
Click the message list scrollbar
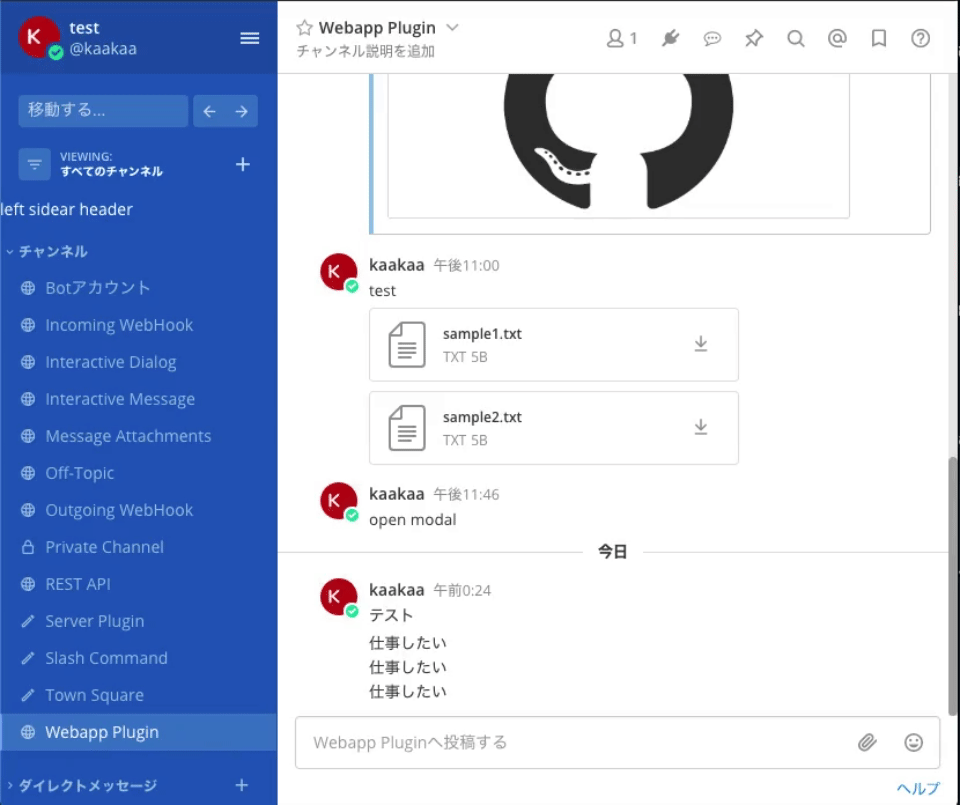coord(953,585)
